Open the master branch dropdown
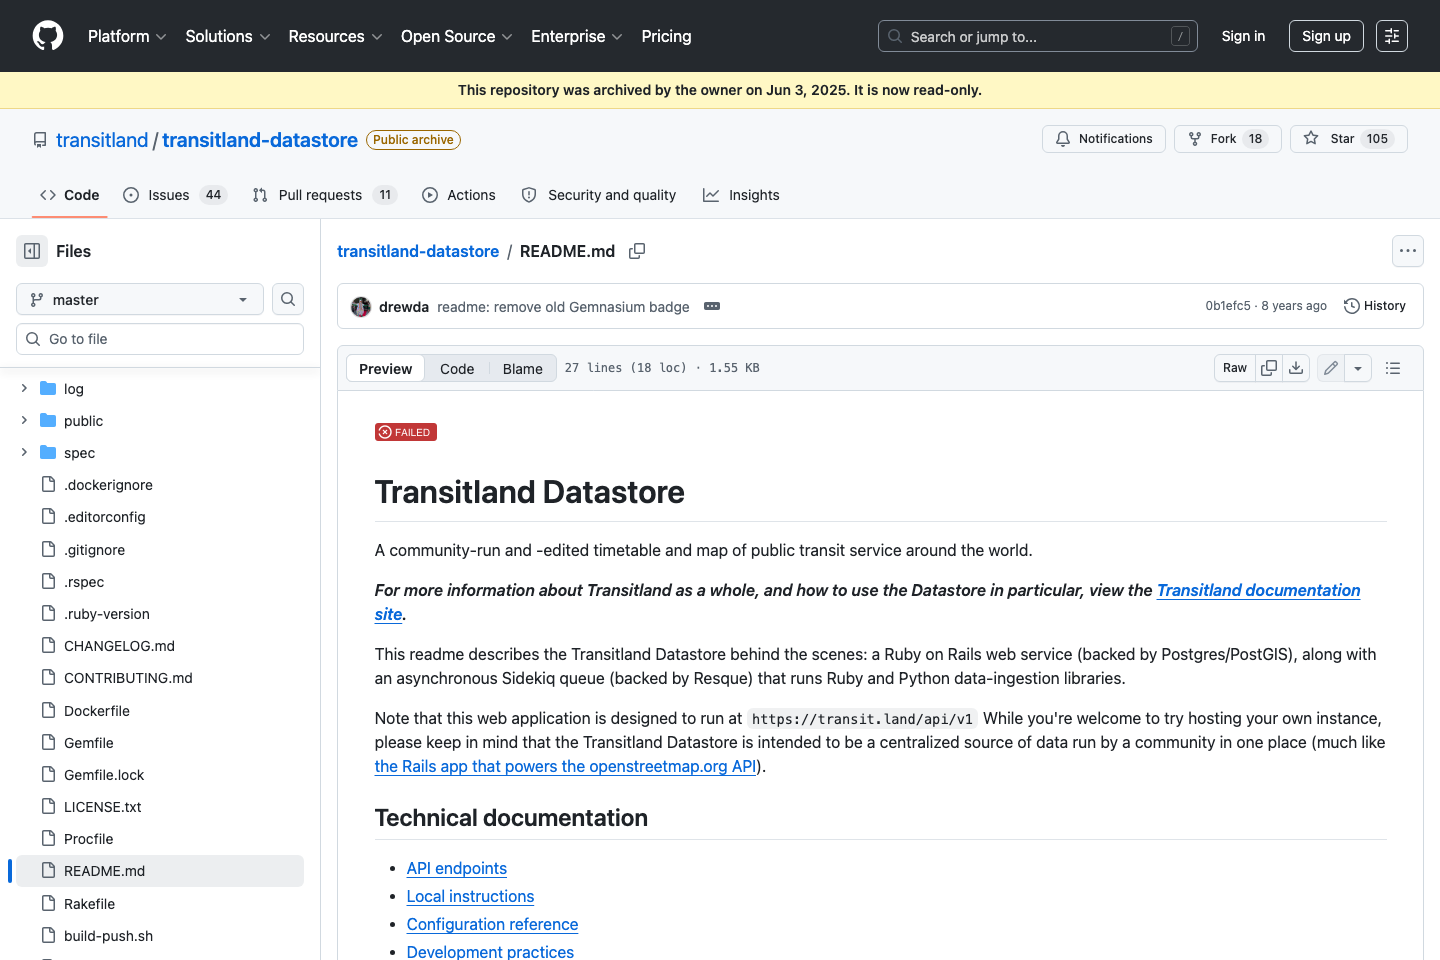Viewport: 1440px width, 960px height. (x=139, y=299)
